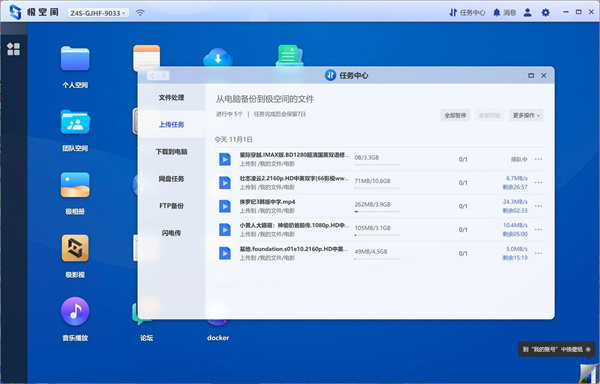The width and height of the screenshot is (600, 384).
Task: Select the 上传任务 tab
Action: pyautogui.click(x=171, y=124)
